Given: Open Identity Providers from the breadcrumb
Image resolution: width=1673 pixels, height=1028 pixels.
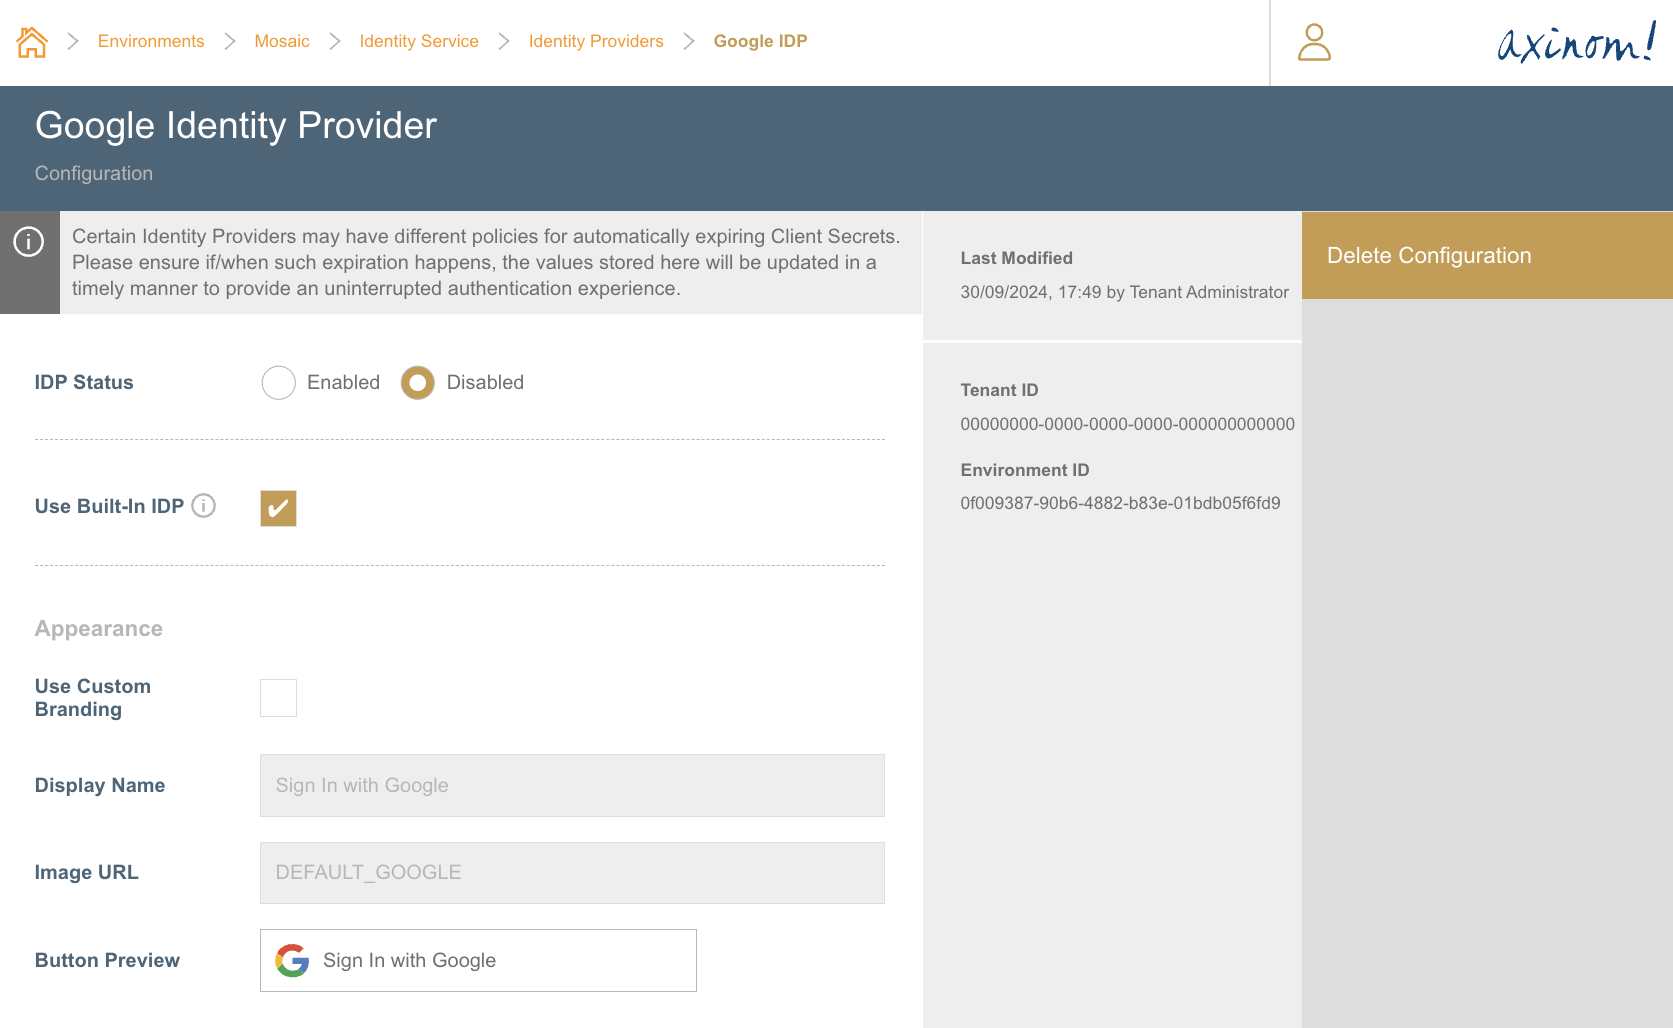Looking at the screenshot, I should (595, 41).
